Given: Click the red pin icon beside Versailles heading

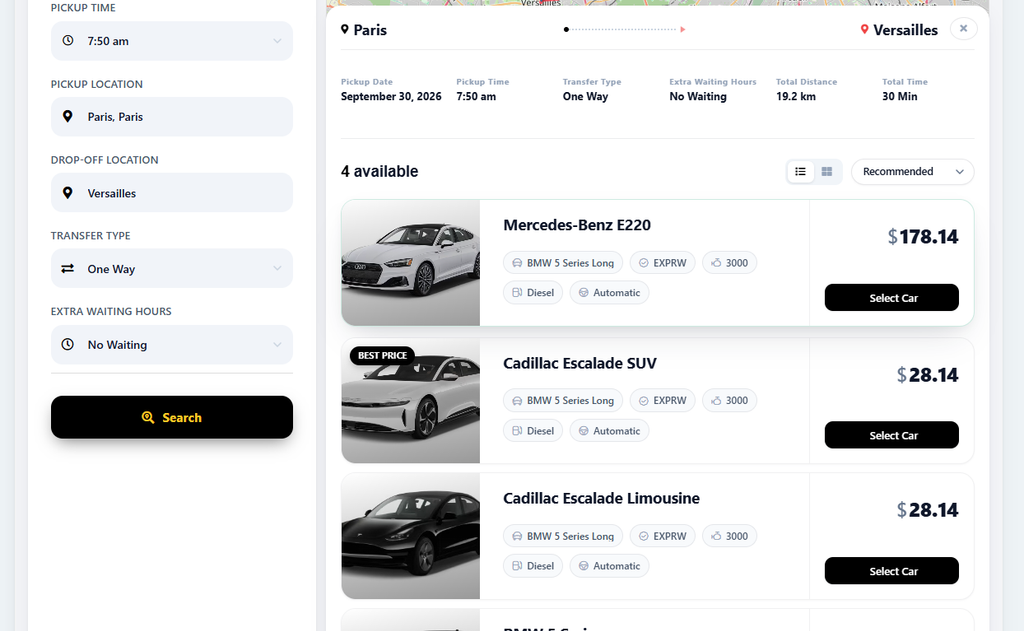Looking at the screenshot, I should 864,29.
